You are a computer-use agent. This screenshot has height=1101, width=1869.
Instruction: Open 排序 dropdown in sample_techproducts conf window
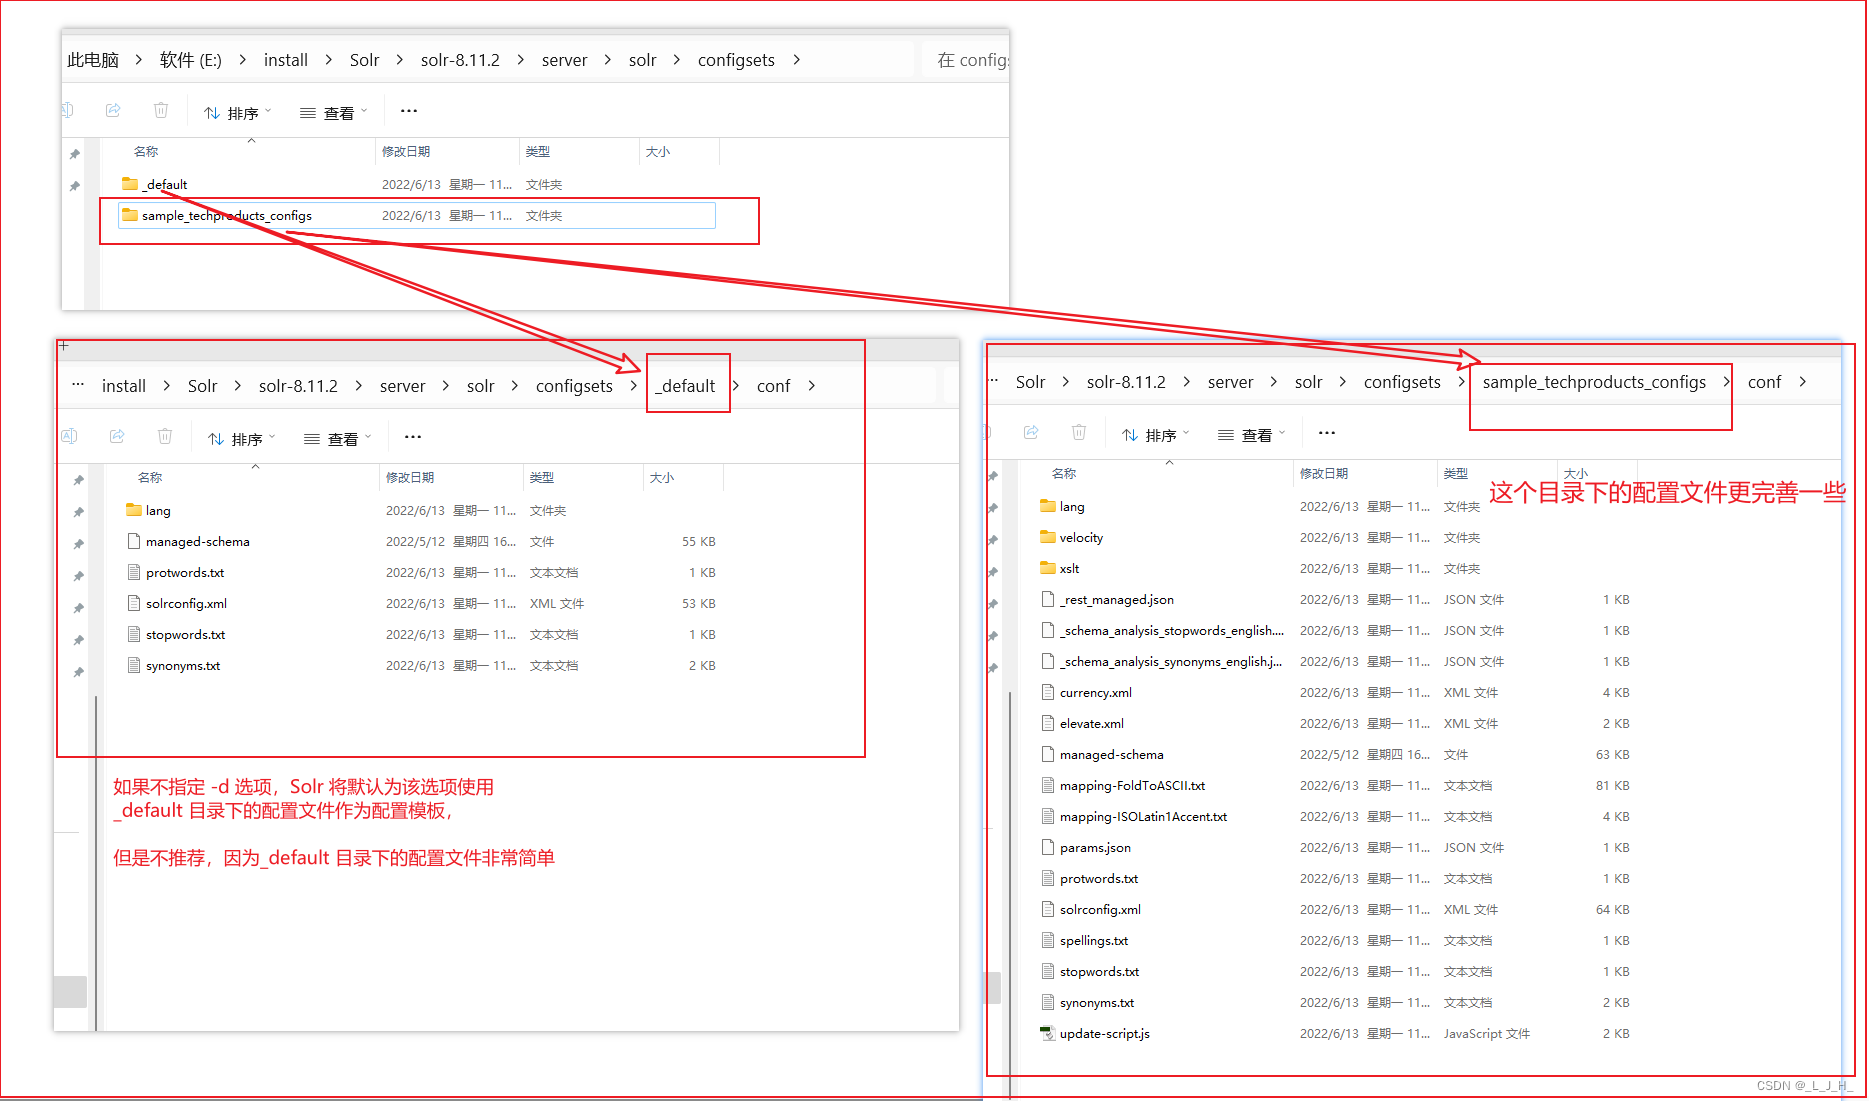click(1156, 435)
